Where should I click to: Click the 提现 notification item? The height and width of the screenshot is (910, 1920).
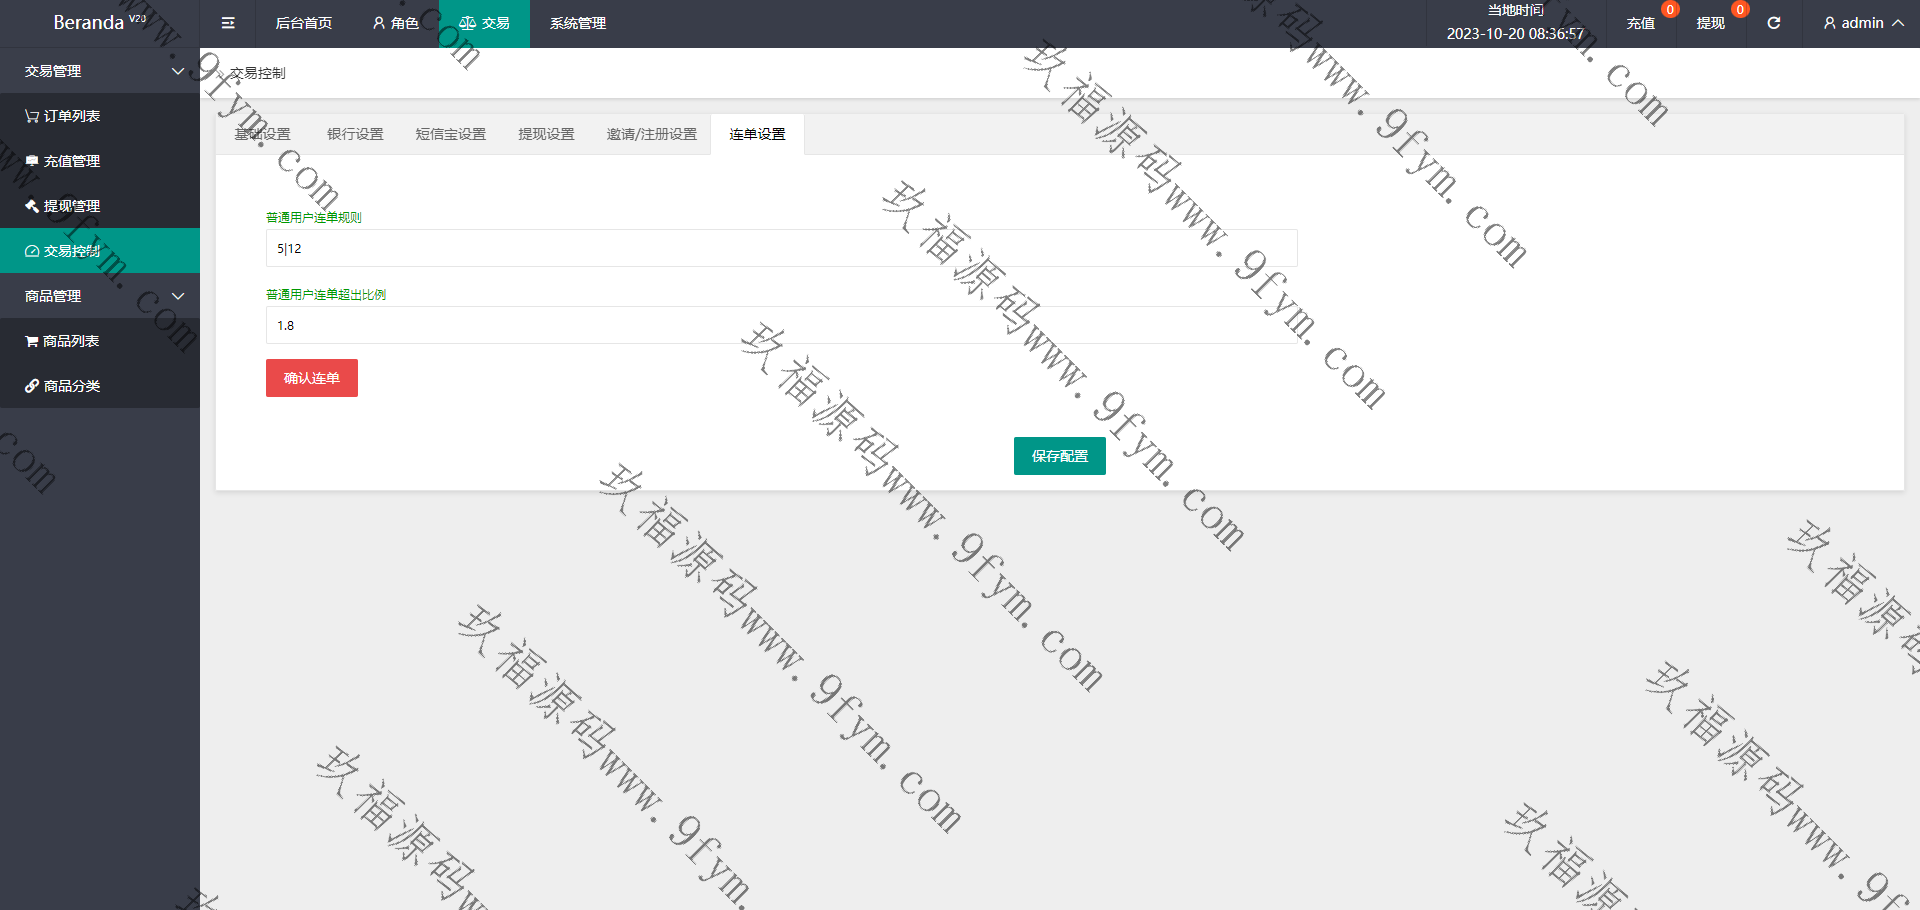pos(1711,23)
